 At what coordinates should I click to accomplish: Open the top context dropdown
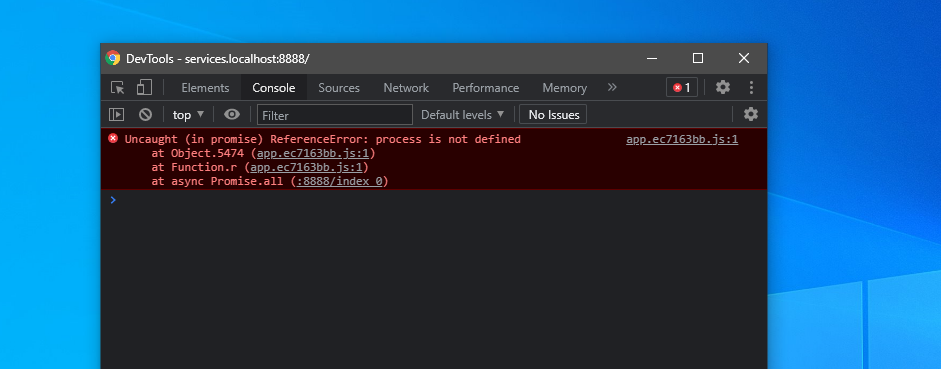click(x=188, y=115)
